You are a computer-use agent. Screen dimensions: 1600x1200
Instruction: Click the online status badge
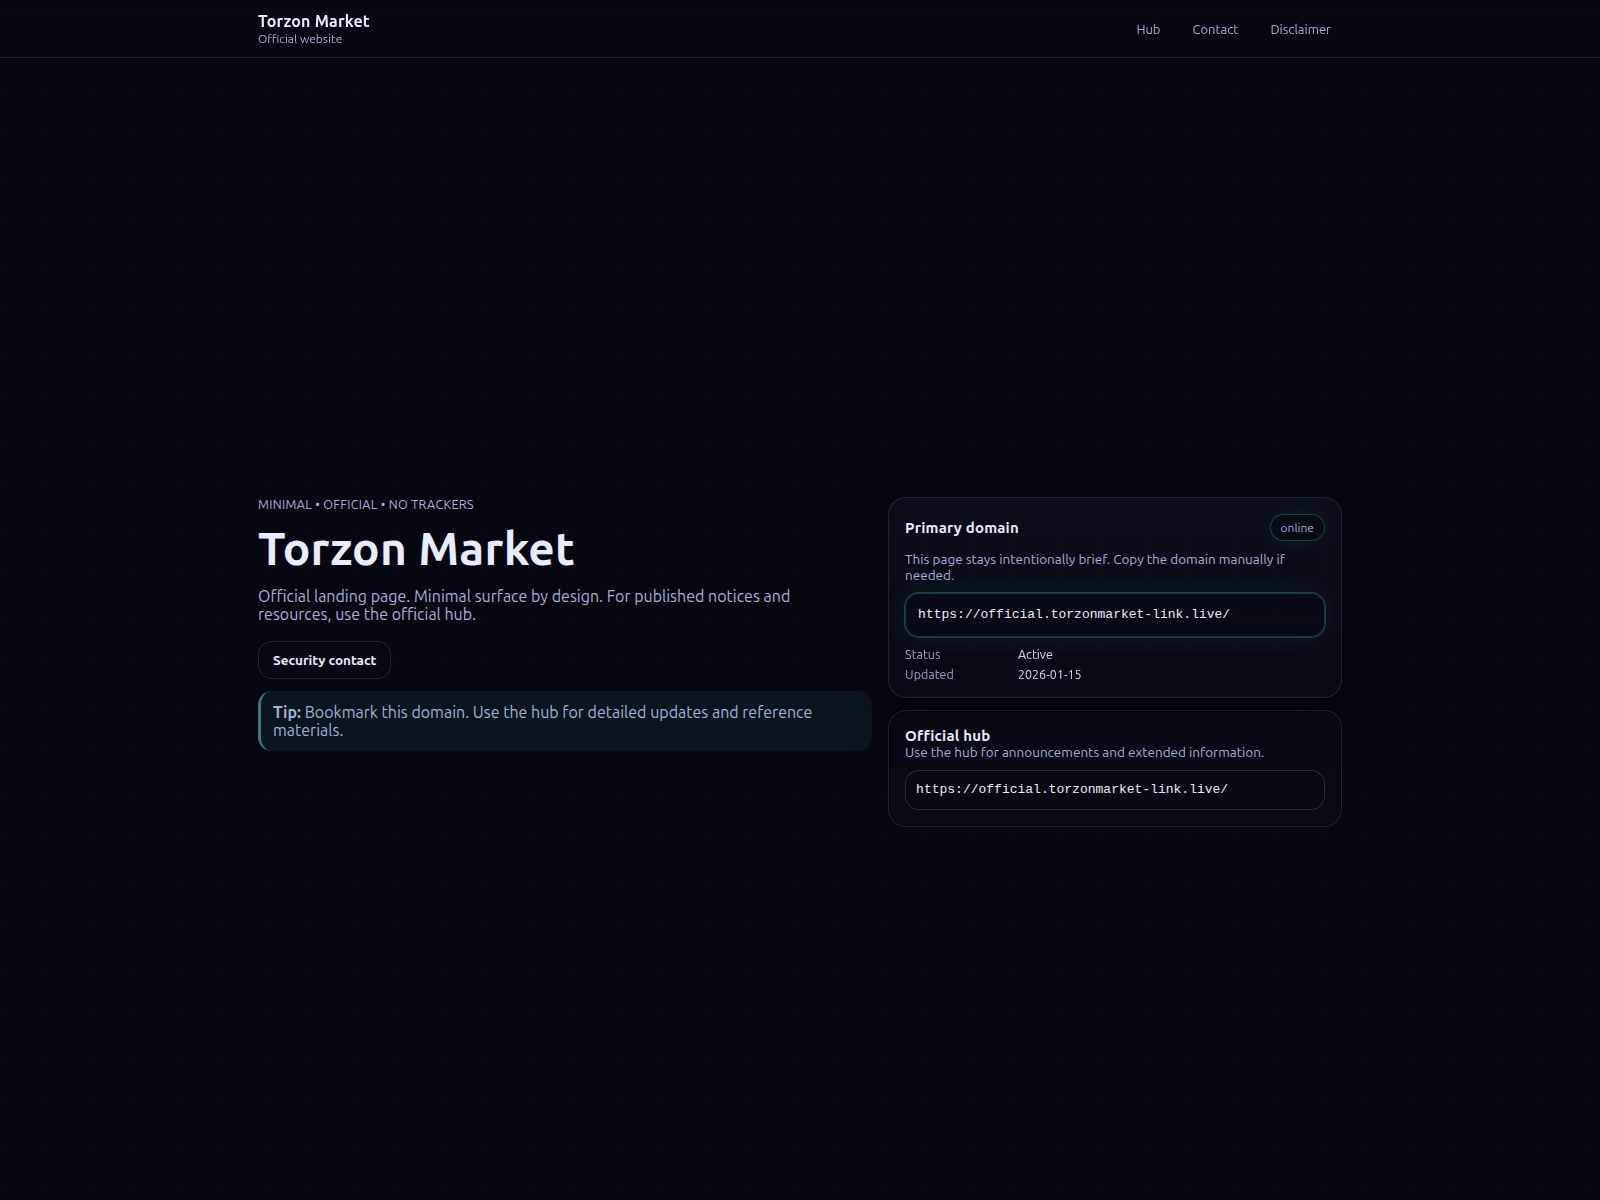pos(1297,528)
